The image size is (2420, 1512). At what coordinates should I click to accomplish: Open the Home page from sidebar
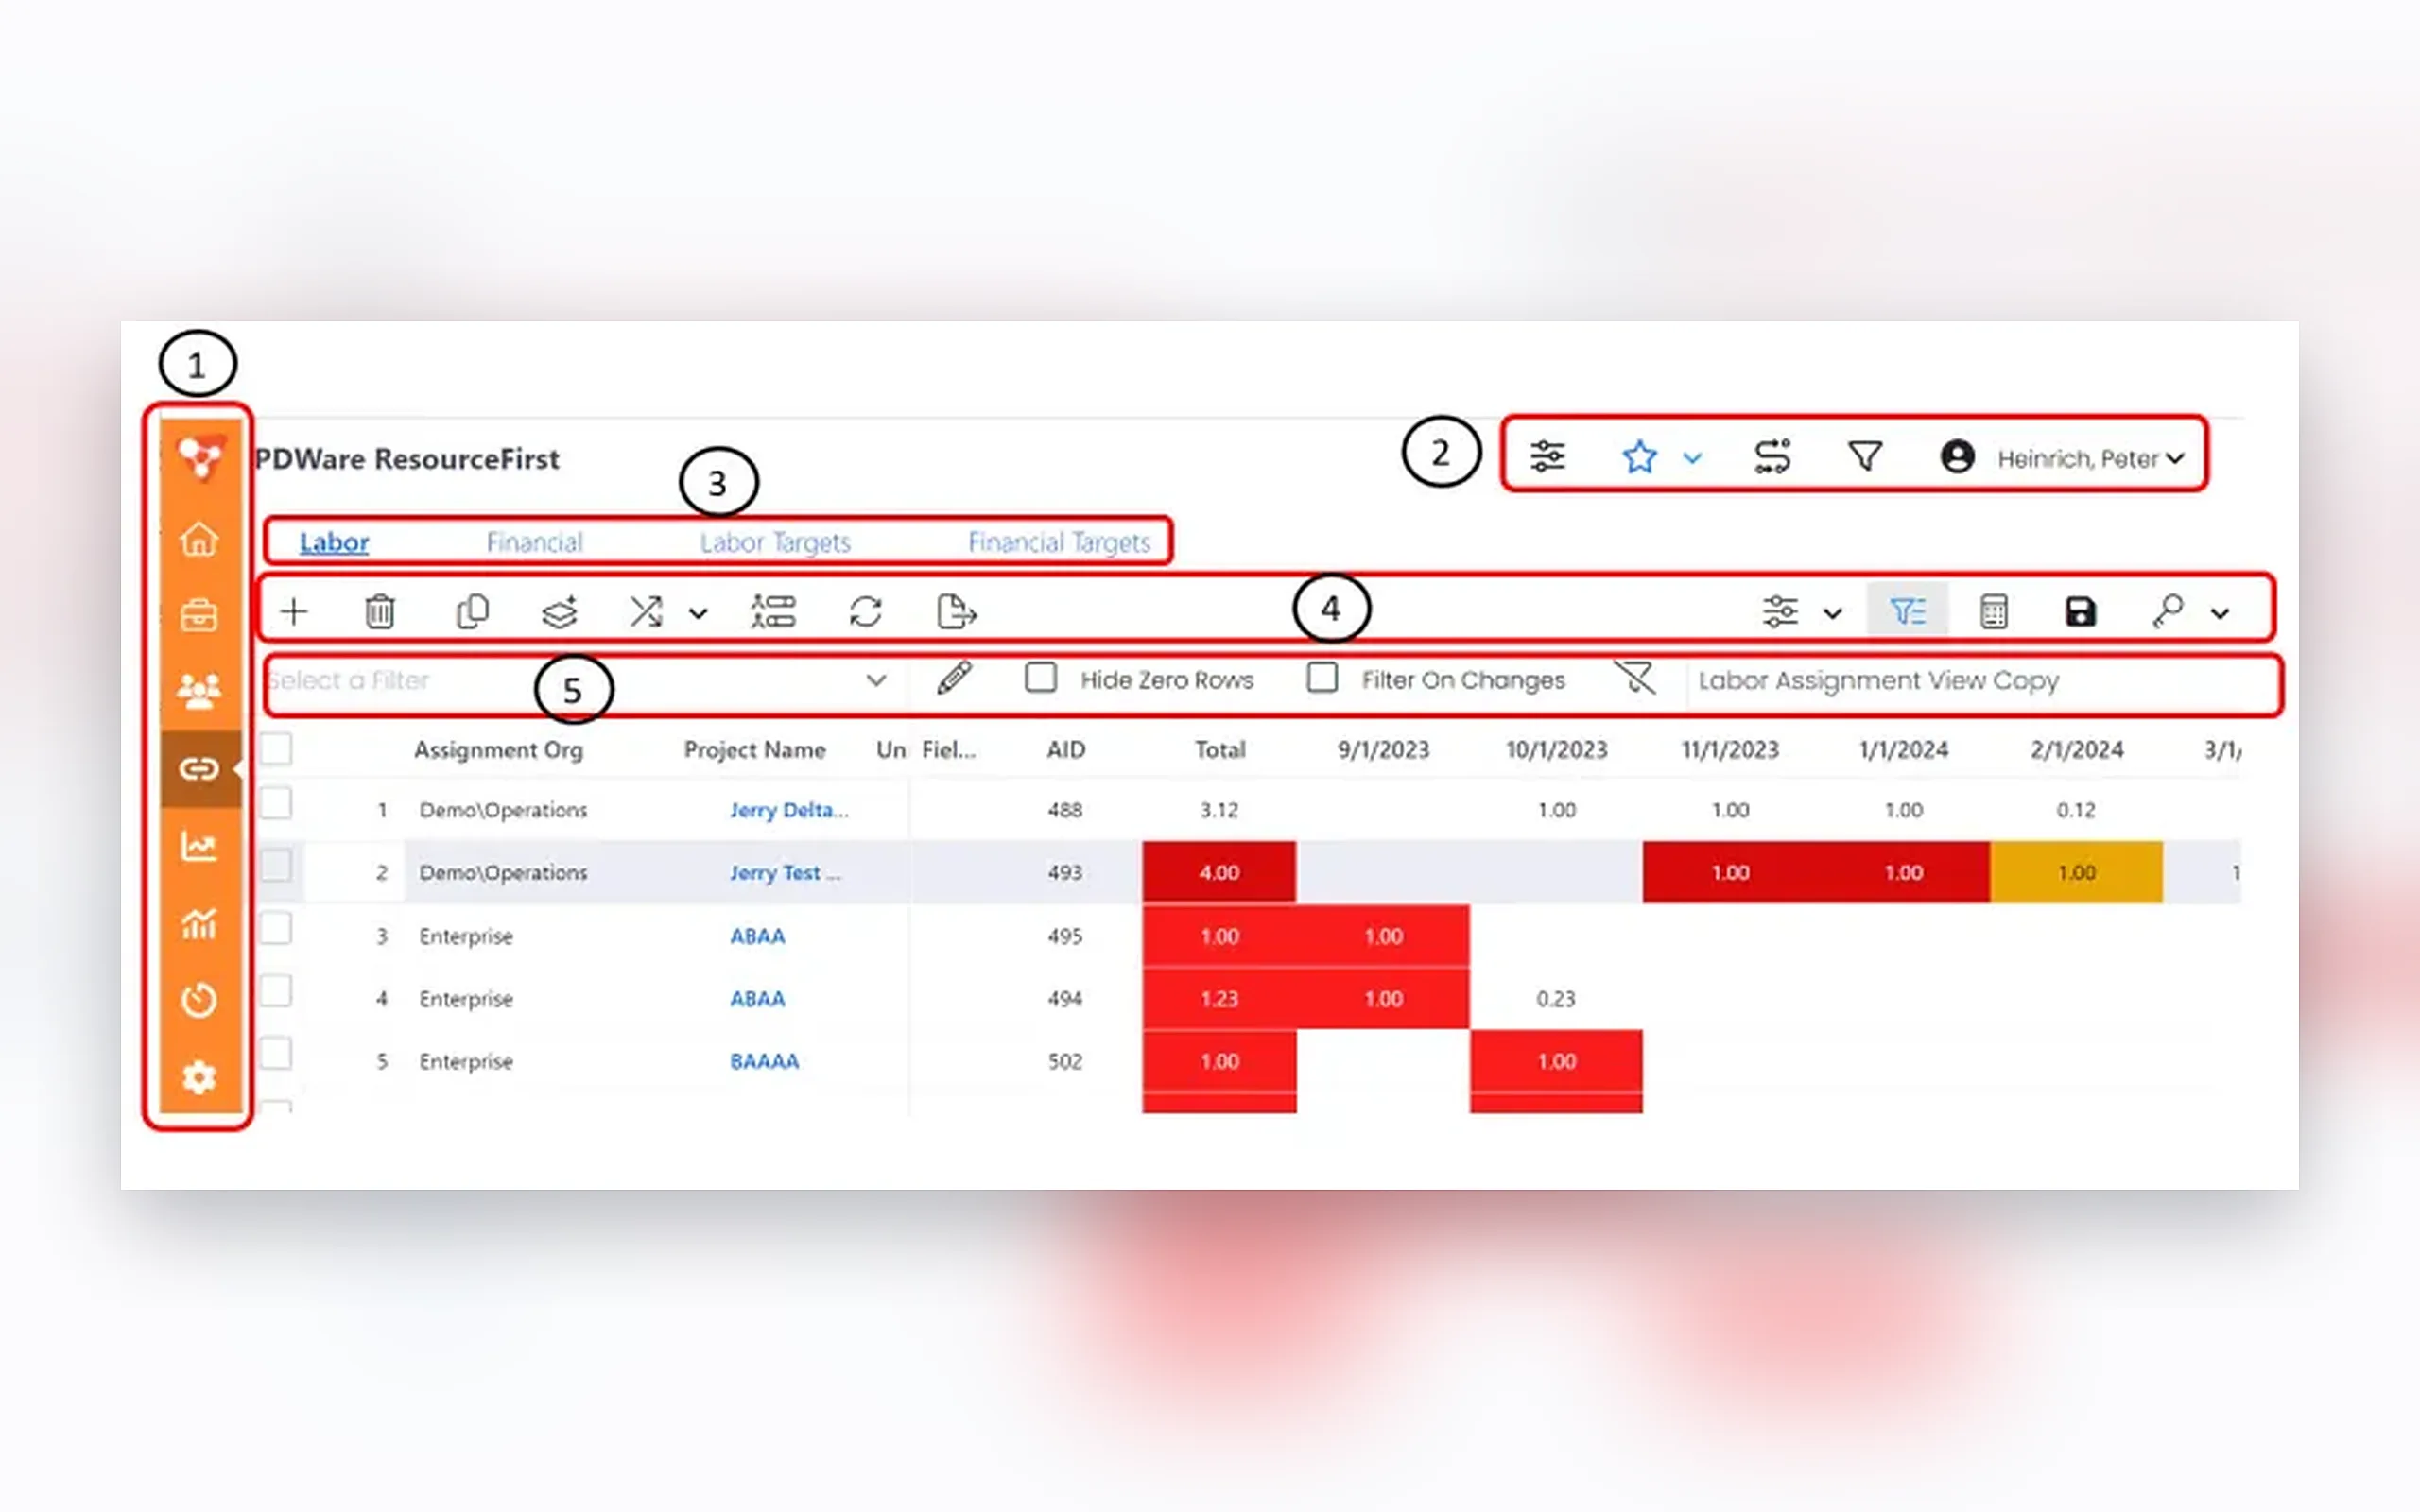pyautogui.click(x=199, y=538)
